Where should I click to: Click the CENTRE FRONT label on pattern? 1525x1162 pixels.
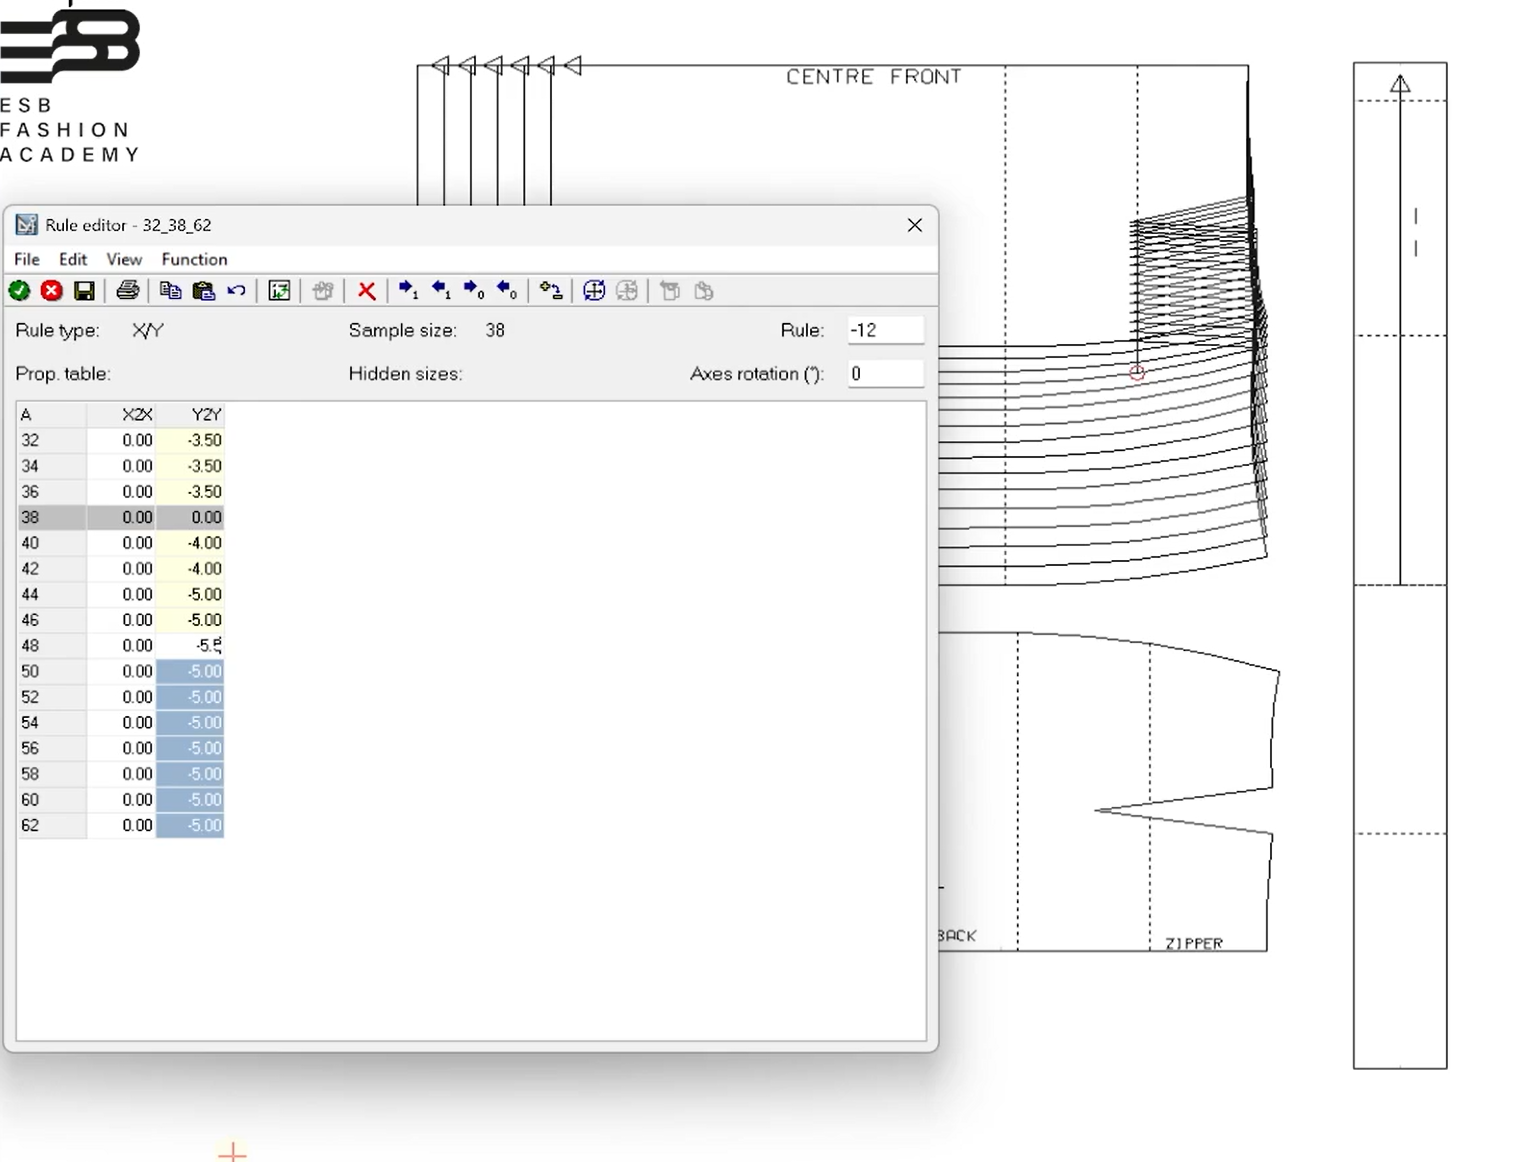tap(873, 77)
